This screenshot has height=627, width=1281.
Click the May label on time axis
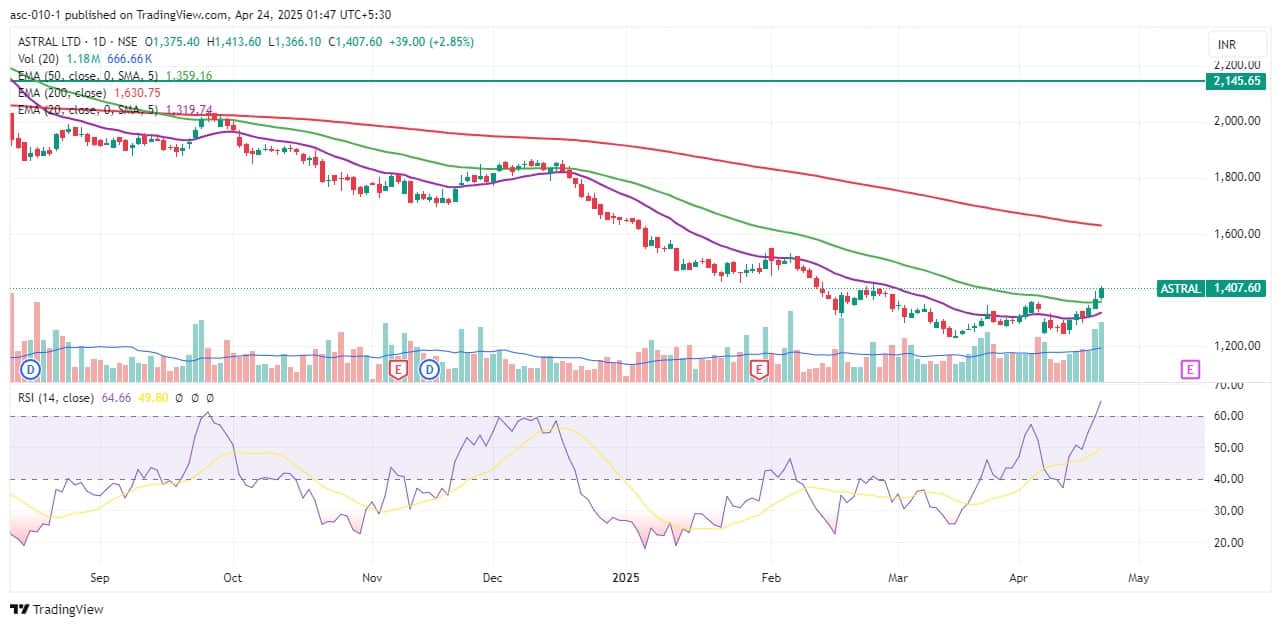[x=1139, y=577]
